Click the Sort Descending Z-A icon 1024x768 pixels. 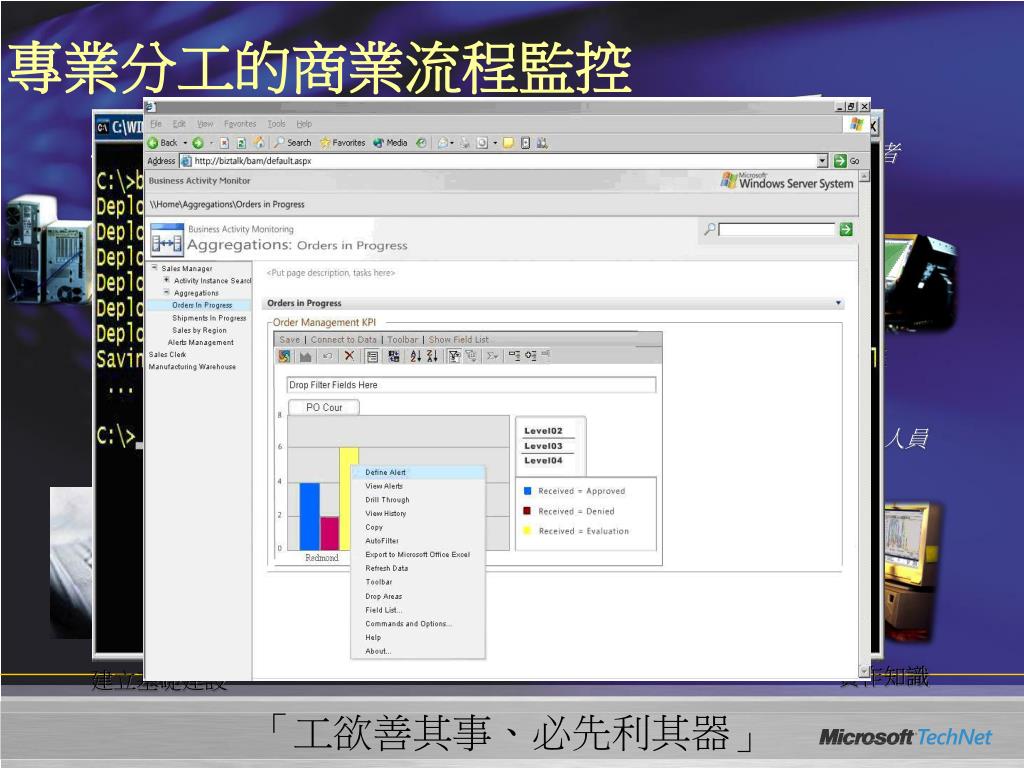[x=432, y=356]
